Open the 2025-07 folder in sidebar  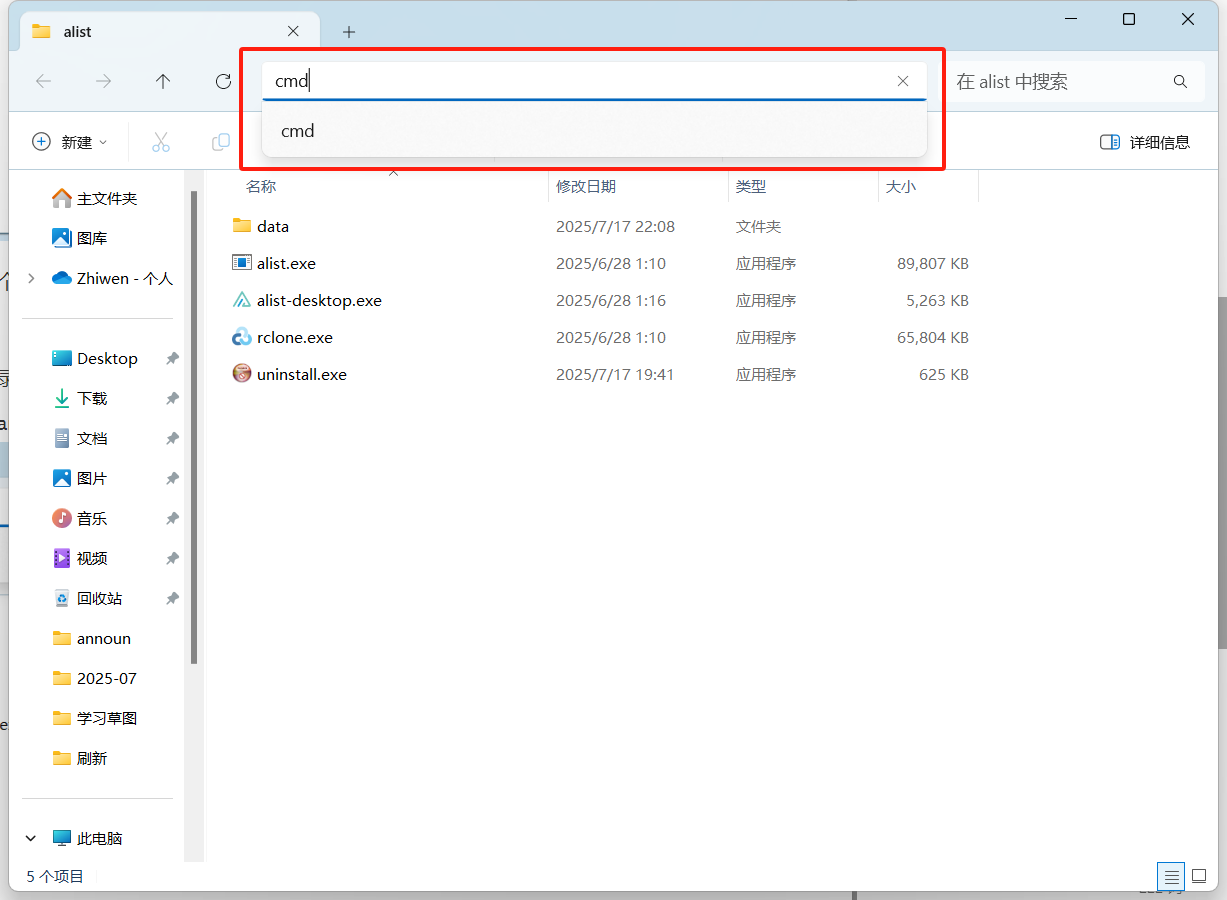tap(94, 678)
